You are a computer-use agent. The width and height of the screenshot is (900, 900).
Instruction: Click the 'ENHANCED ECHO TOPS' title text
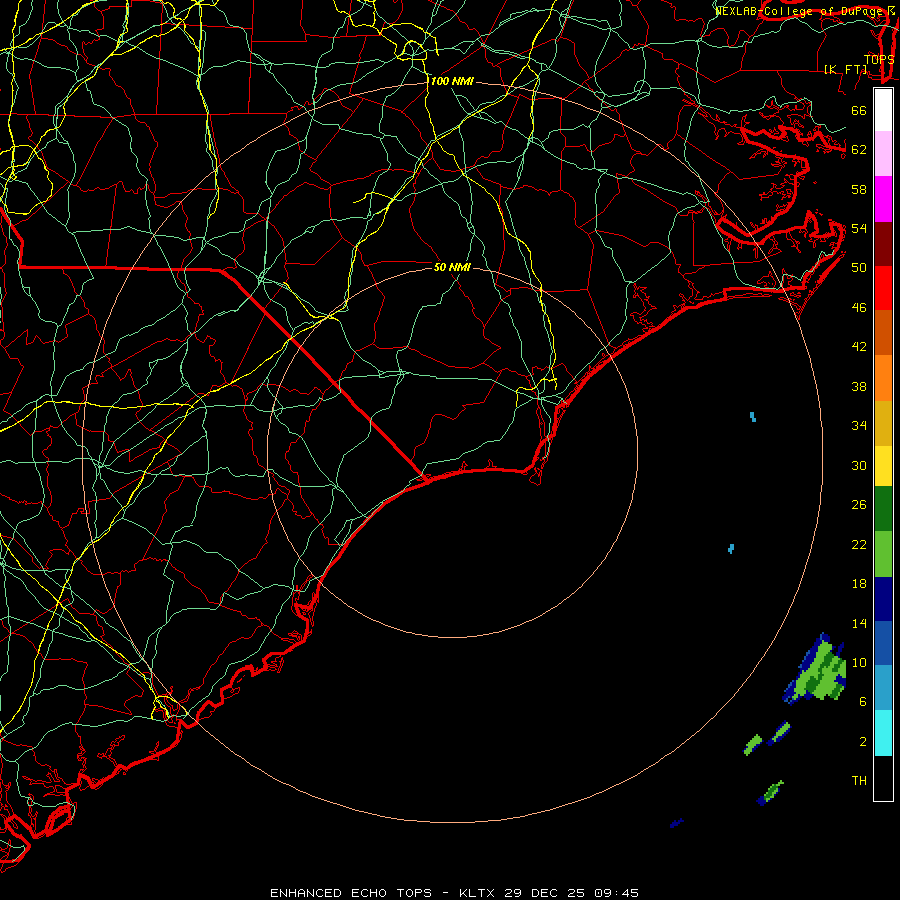(x=351, y=893)
